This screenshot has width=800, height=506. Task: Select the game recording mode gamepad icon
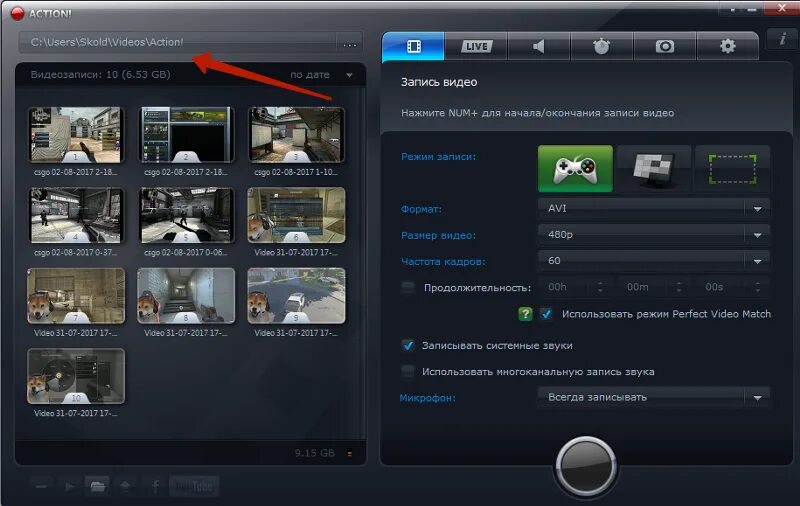pyautogui.click(x=575, y=169)
